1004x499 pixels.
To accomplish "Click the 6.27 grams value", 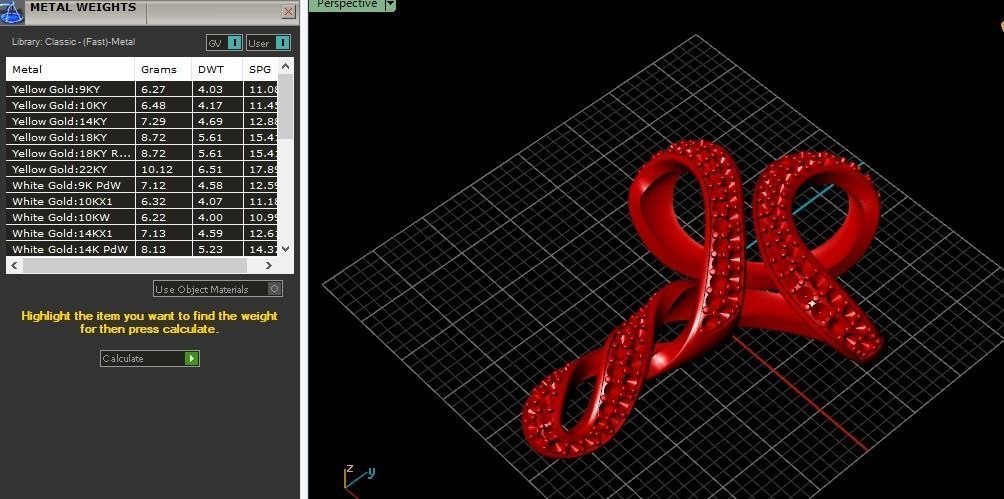I will (153, 90).
